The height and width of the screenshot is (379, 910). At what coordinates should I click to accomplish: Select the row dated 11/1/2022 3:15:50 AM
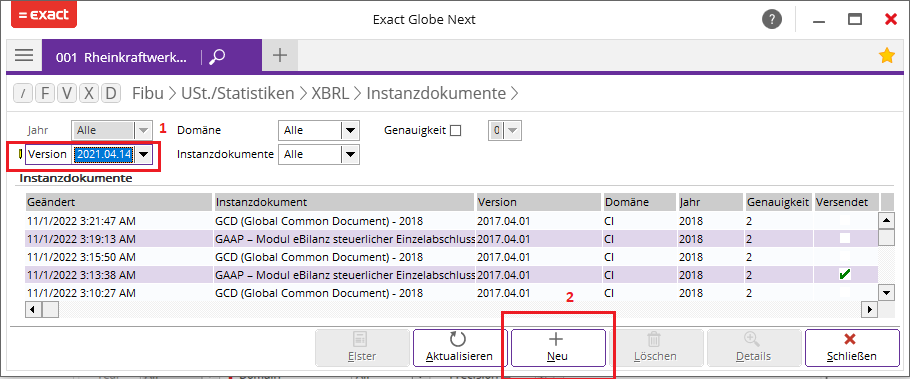(451, 257)
